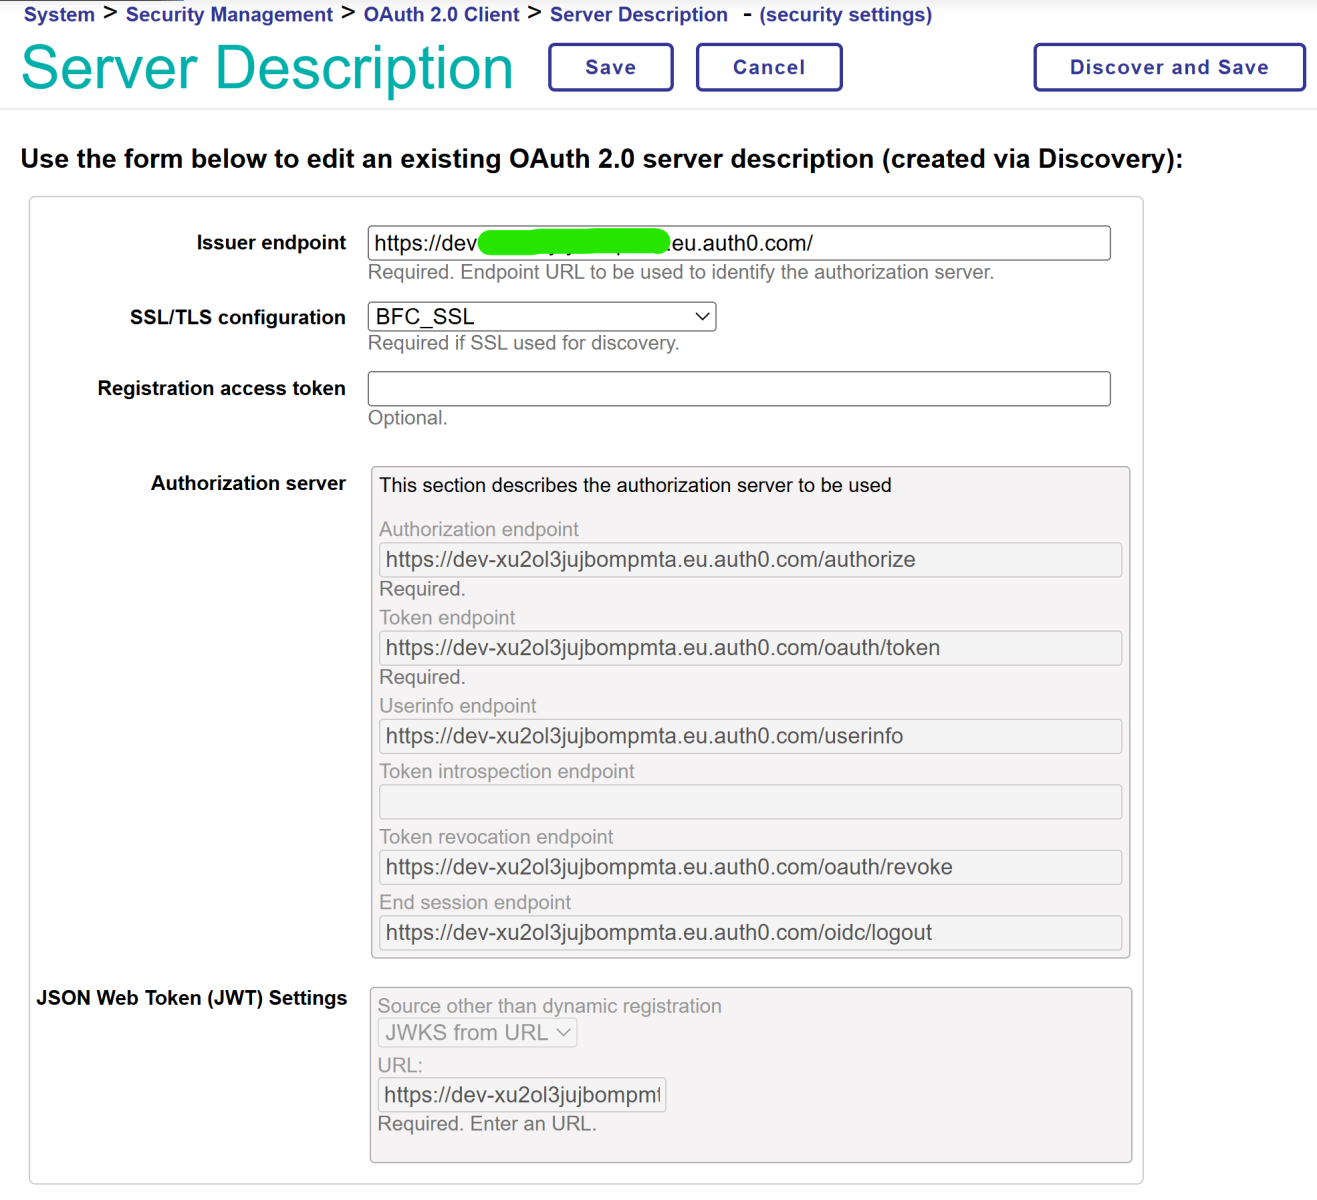Open the System breadcrumb link

tap(59, 15)
